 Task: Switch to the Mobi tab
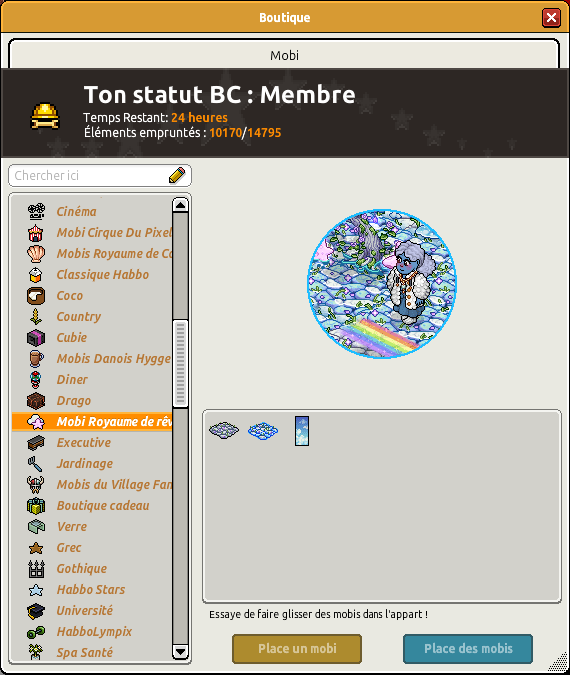284,55
